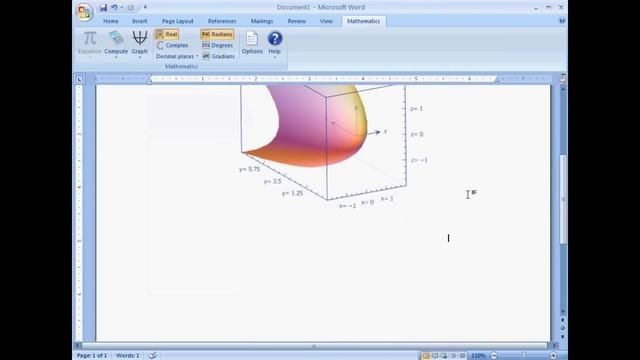
Task: Switch to Draft view
Action: pyautogui.click(x=462, y=356)
